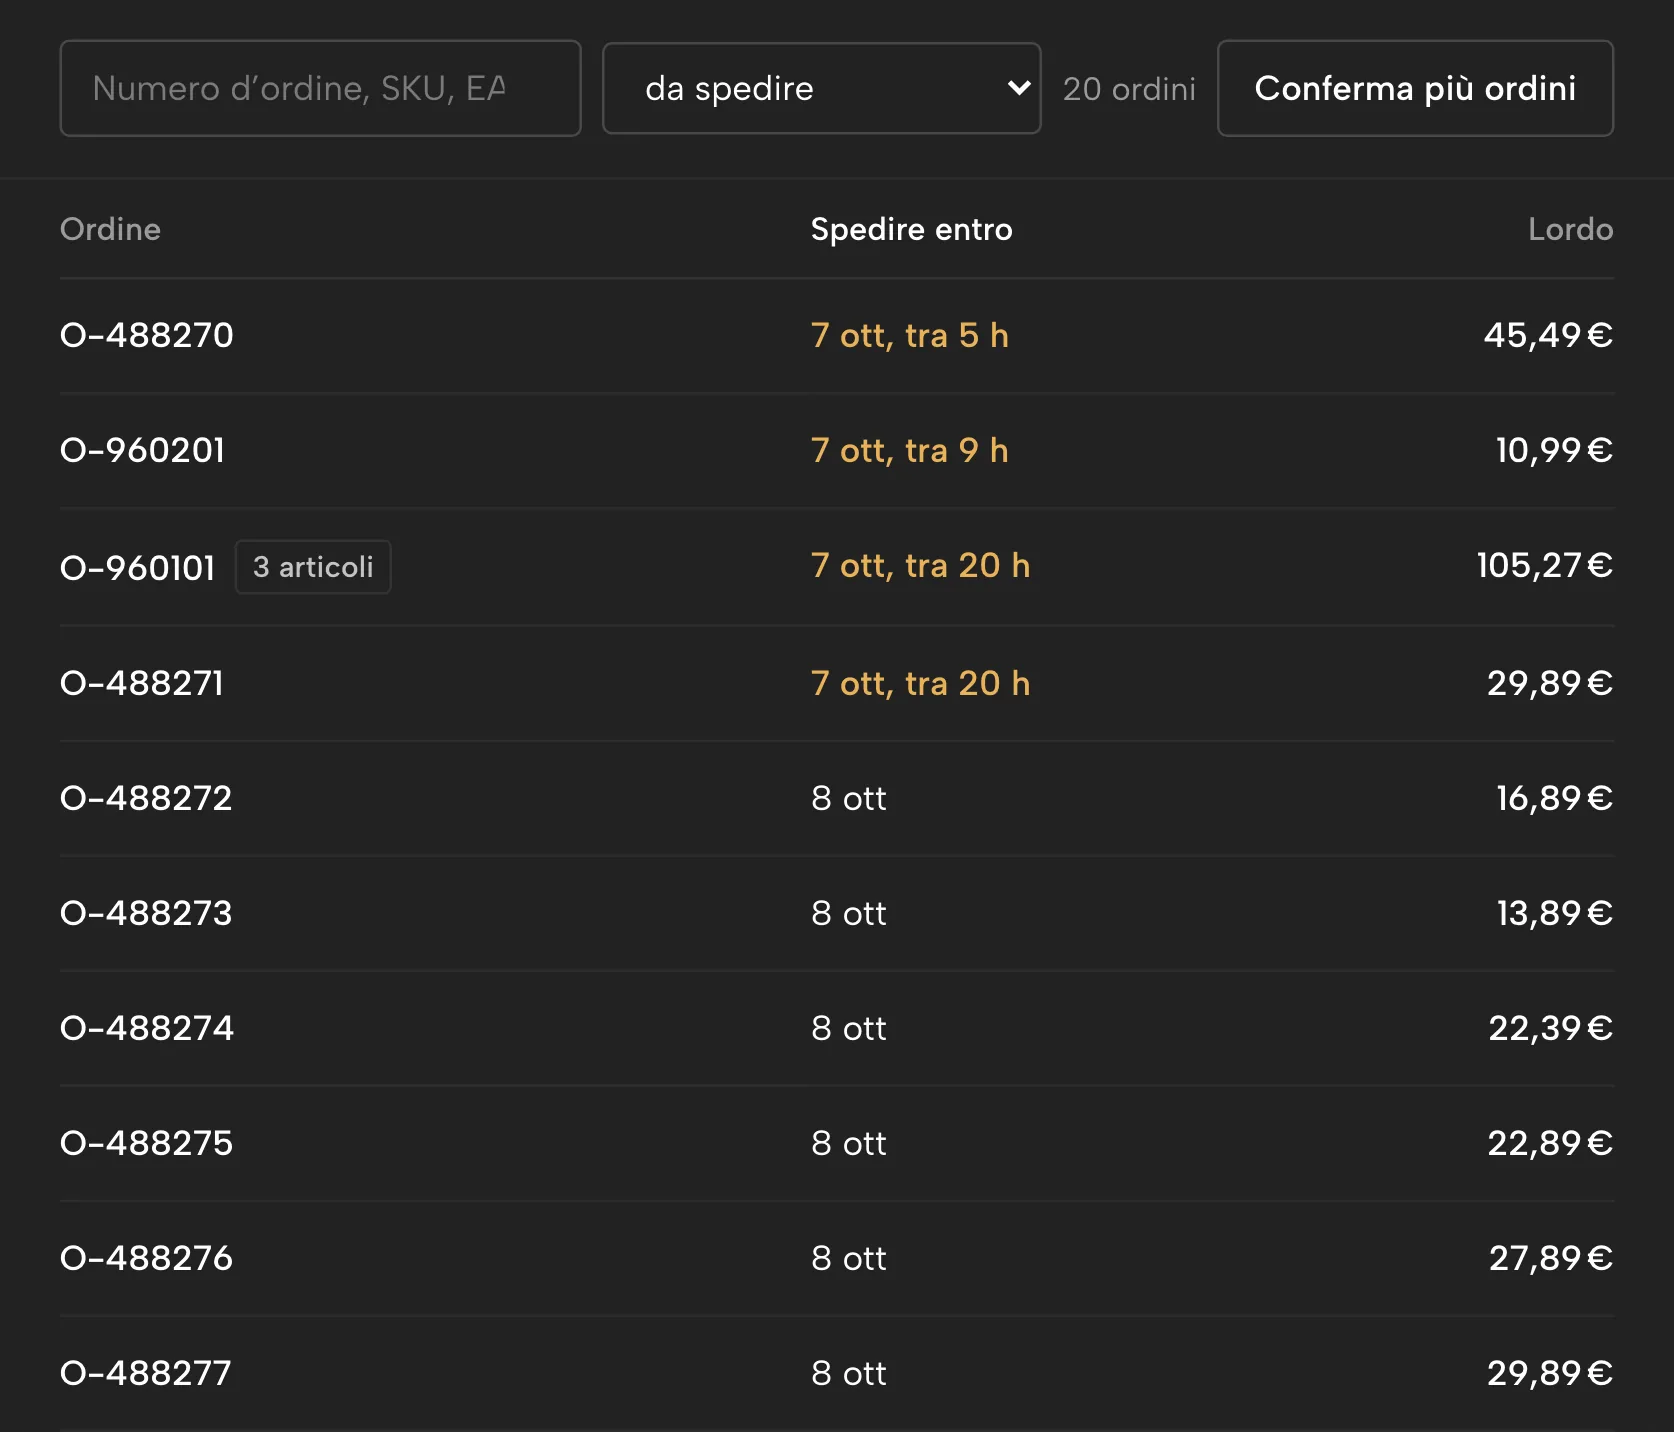Click the 105,27 € gross amount

pyautogui.click(x=1545, y=565)
